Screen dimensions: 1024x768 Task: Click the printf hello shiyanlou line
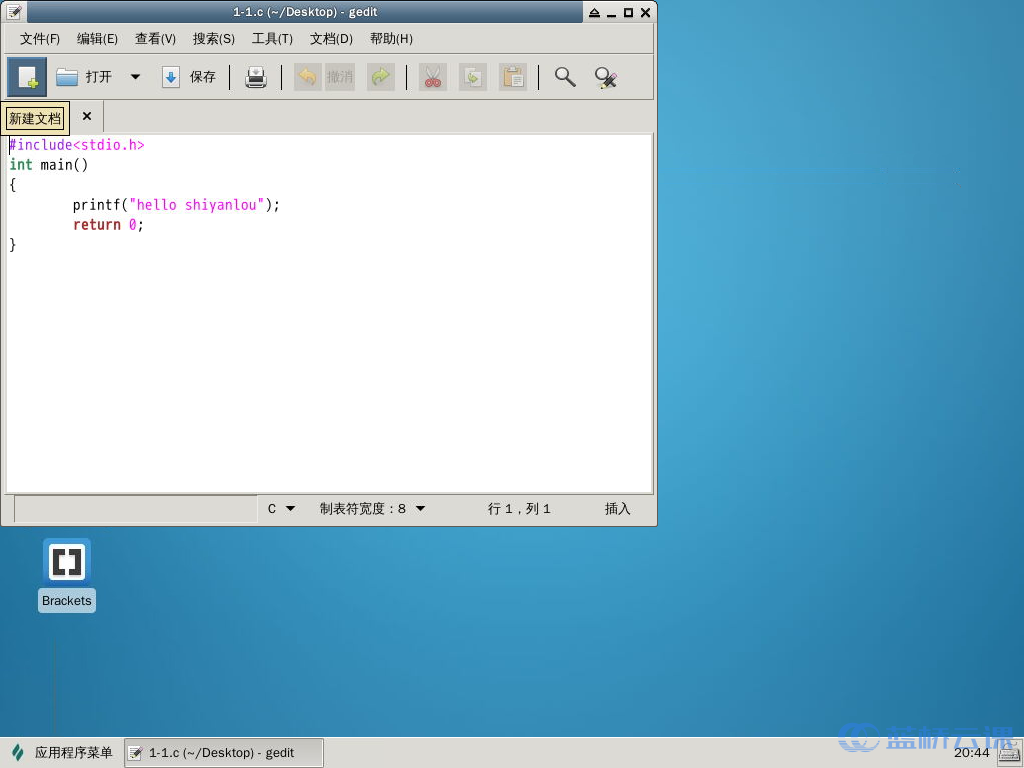176,205
